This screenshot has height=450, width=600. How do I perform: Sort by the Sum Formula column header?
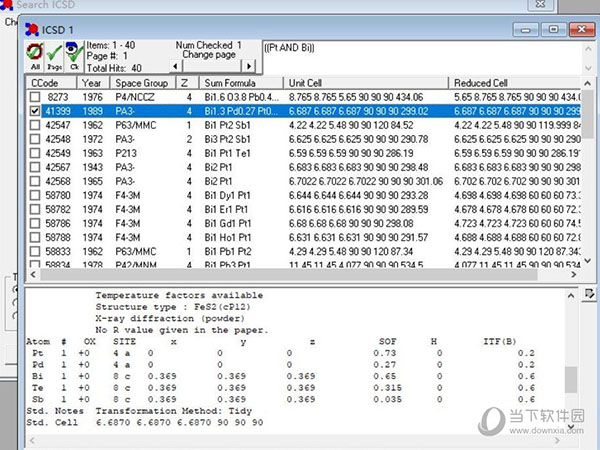tap(241, 83)
